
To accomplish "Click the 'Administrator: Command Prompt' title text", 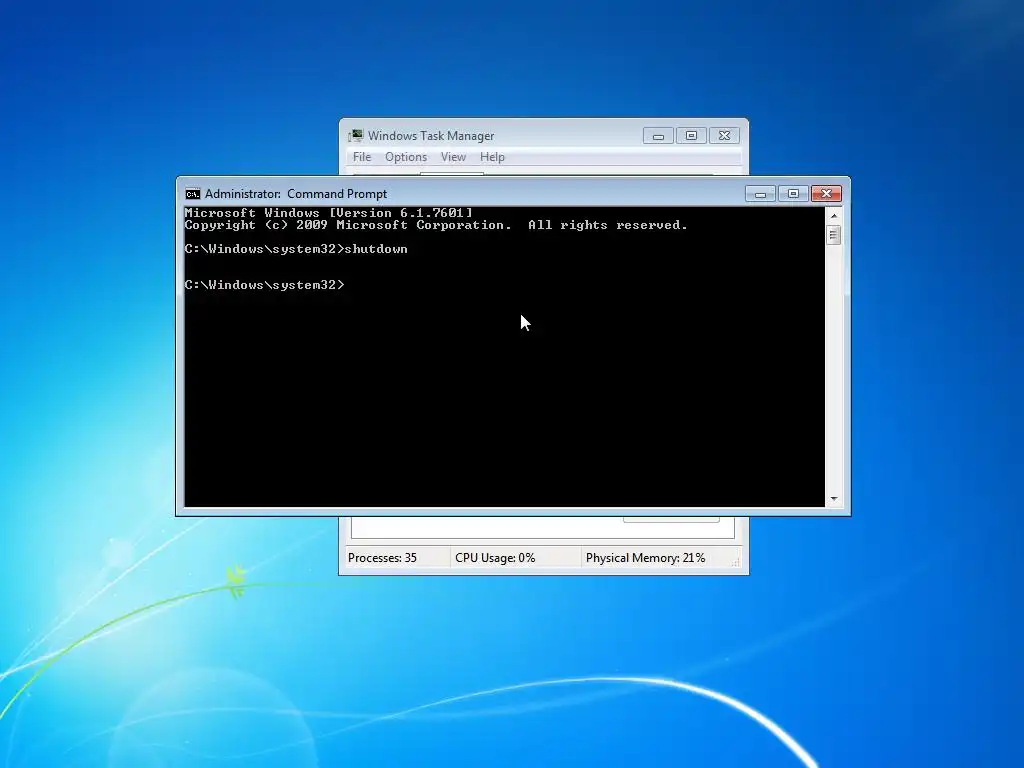I will pyautogui.click(x=296, y=194).
